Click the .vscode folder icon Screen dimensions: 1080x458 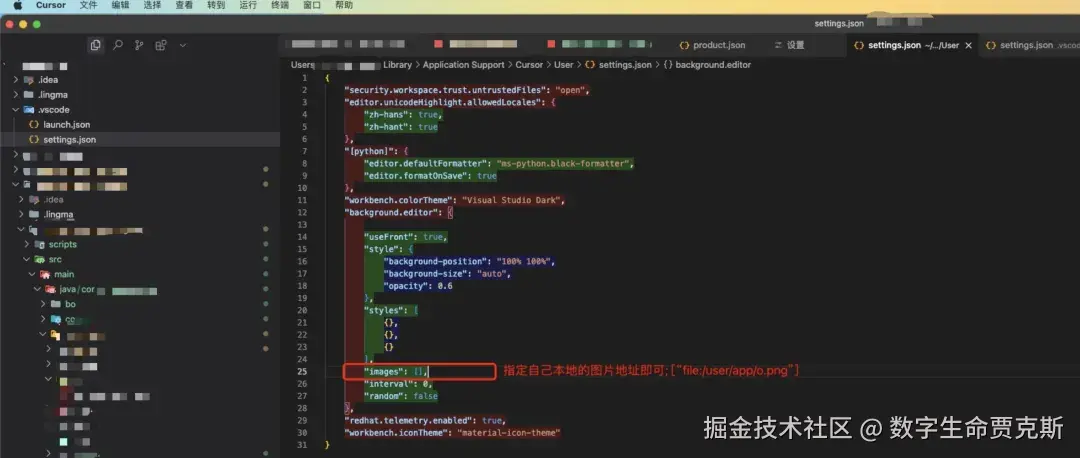click(28, 110)
